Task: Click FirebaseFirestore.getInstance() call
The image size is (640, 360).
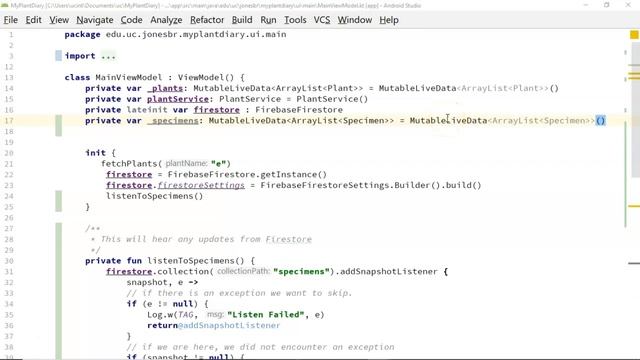Action: tap(247, 175)
